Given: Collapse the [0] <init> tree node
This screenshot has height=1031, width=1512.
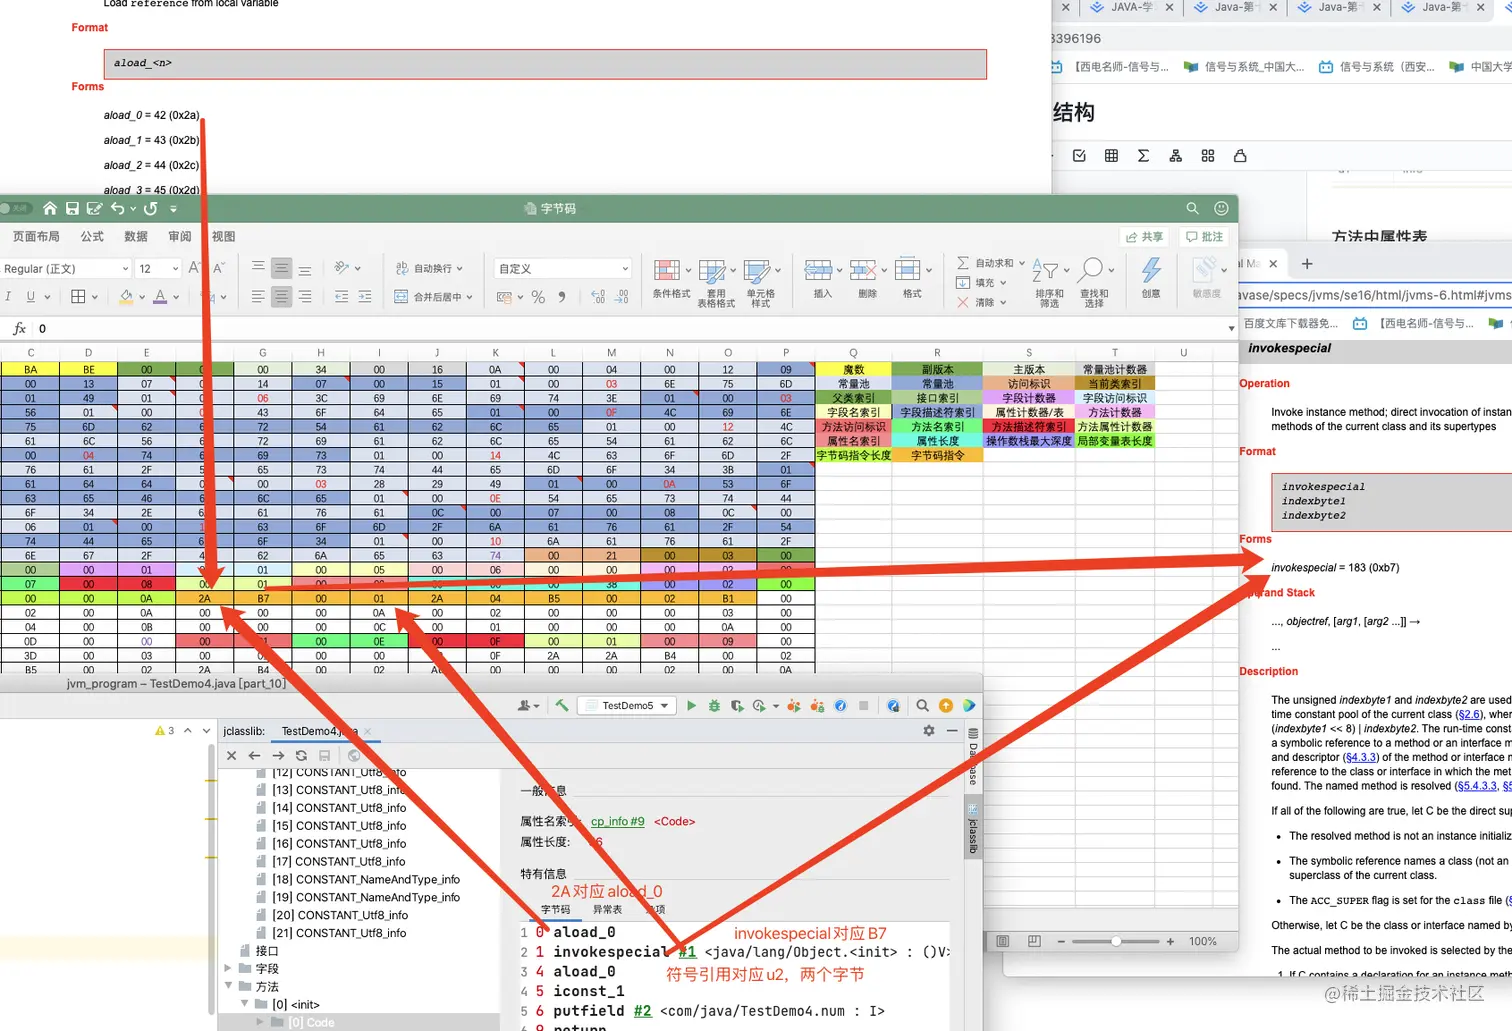Looking at the screenshot, I should pyautogui.click(x=244, y=1004).
